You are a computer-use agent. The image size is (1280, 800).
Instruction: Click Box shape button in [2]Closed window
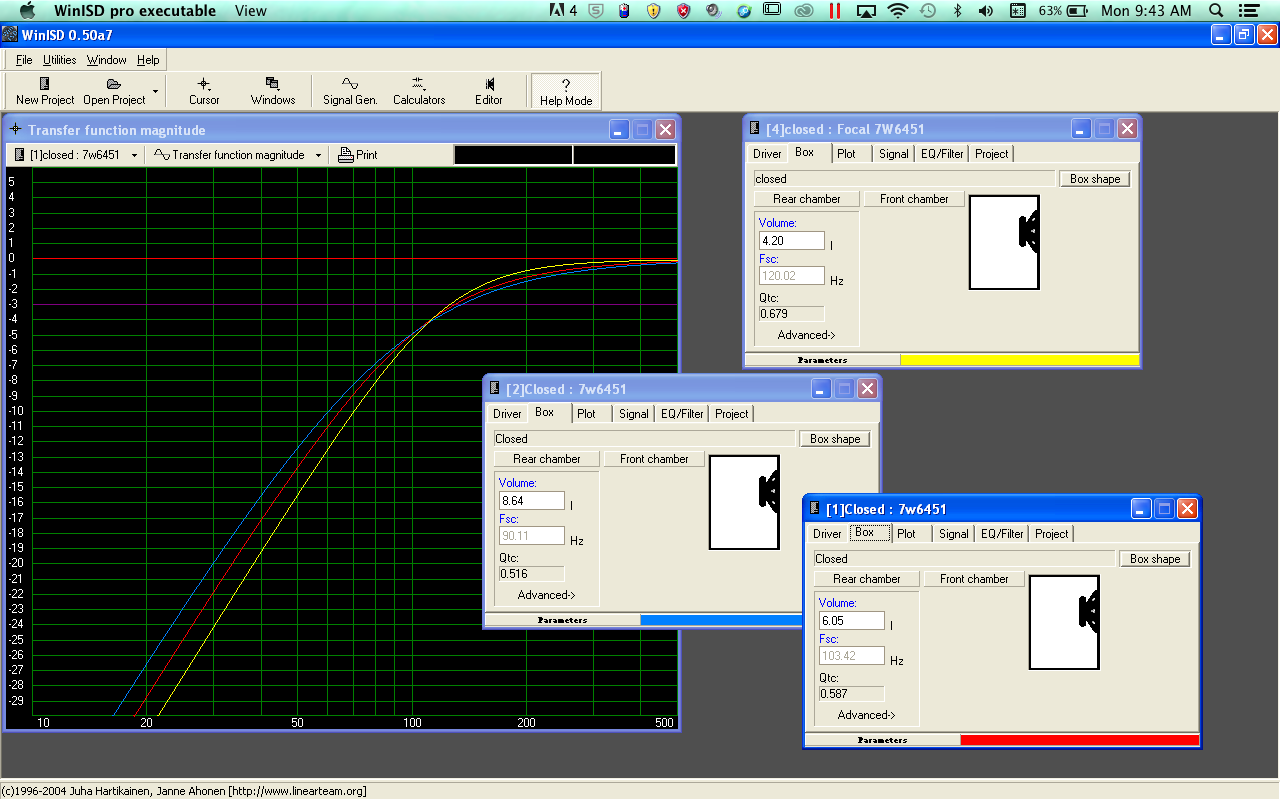tap(835, 439)
